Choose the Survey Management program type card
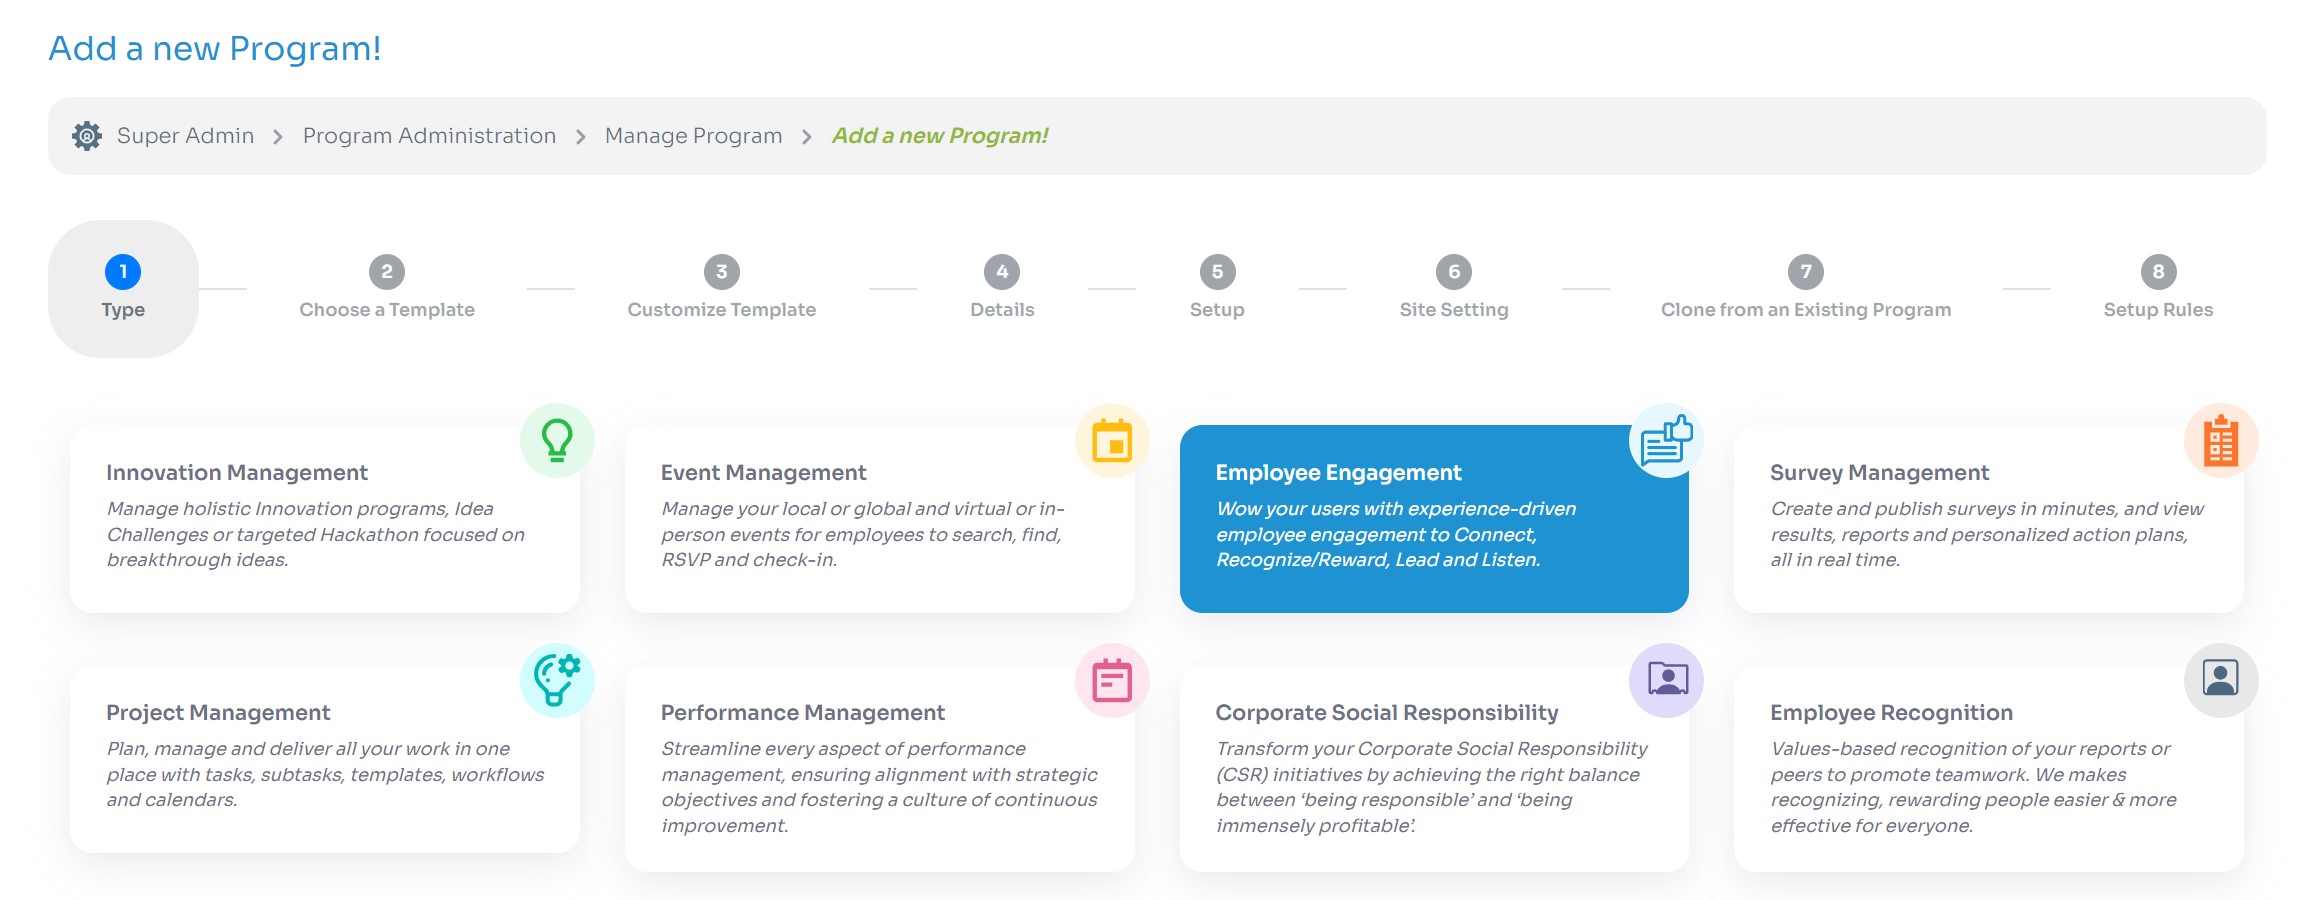2305x900 pixels. point(1988,519)
